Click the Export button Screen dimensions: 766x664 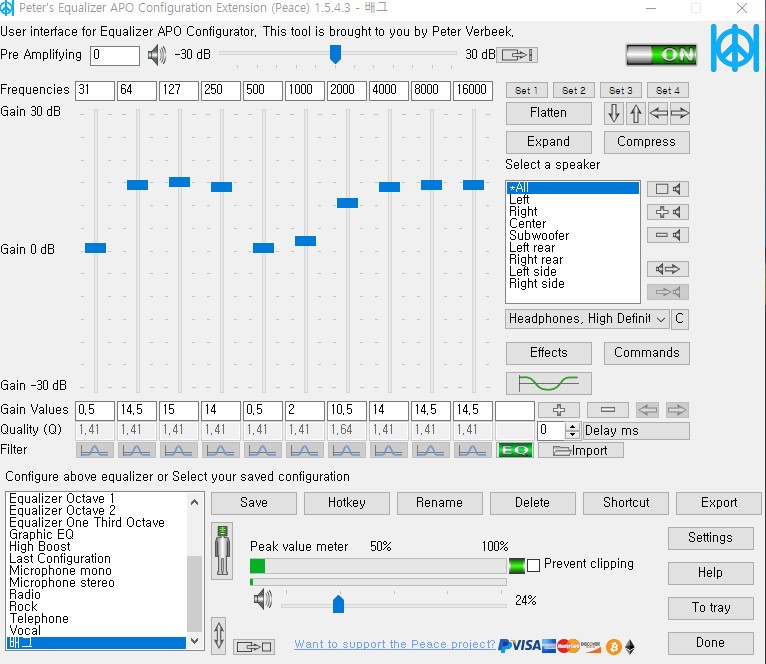tap(719, 503)
